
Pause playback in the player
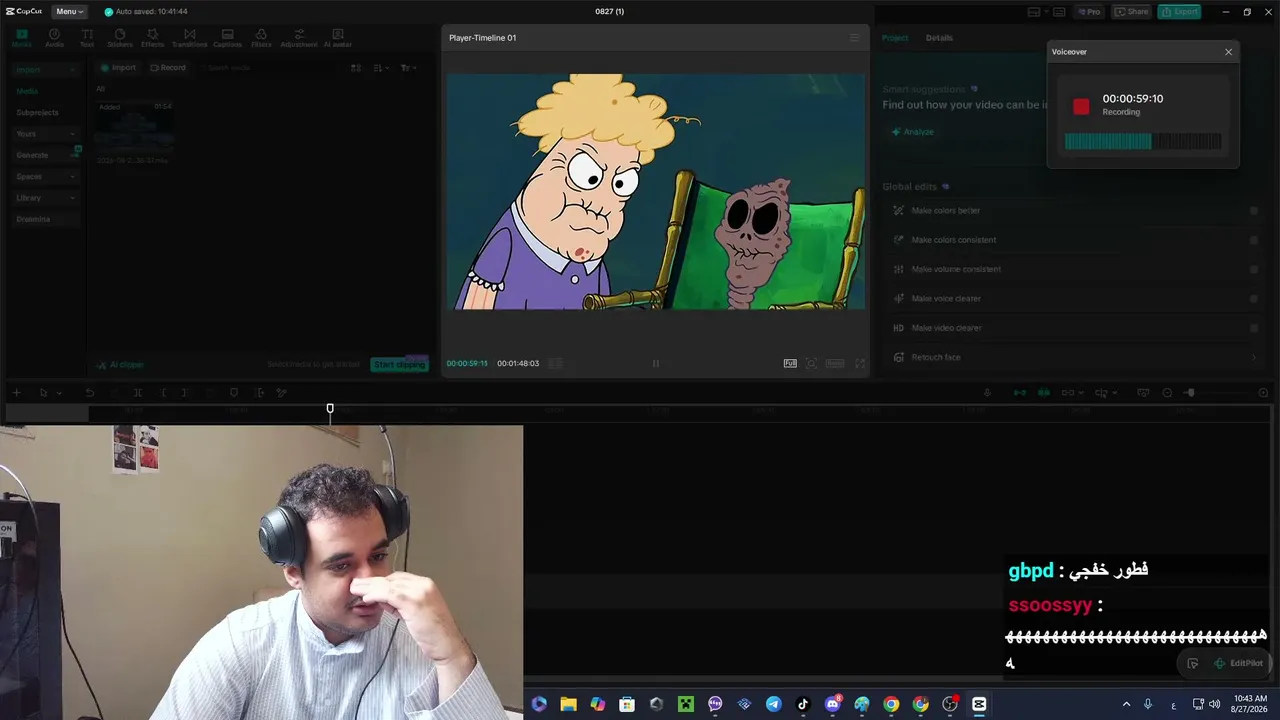[x=656, y=364]
